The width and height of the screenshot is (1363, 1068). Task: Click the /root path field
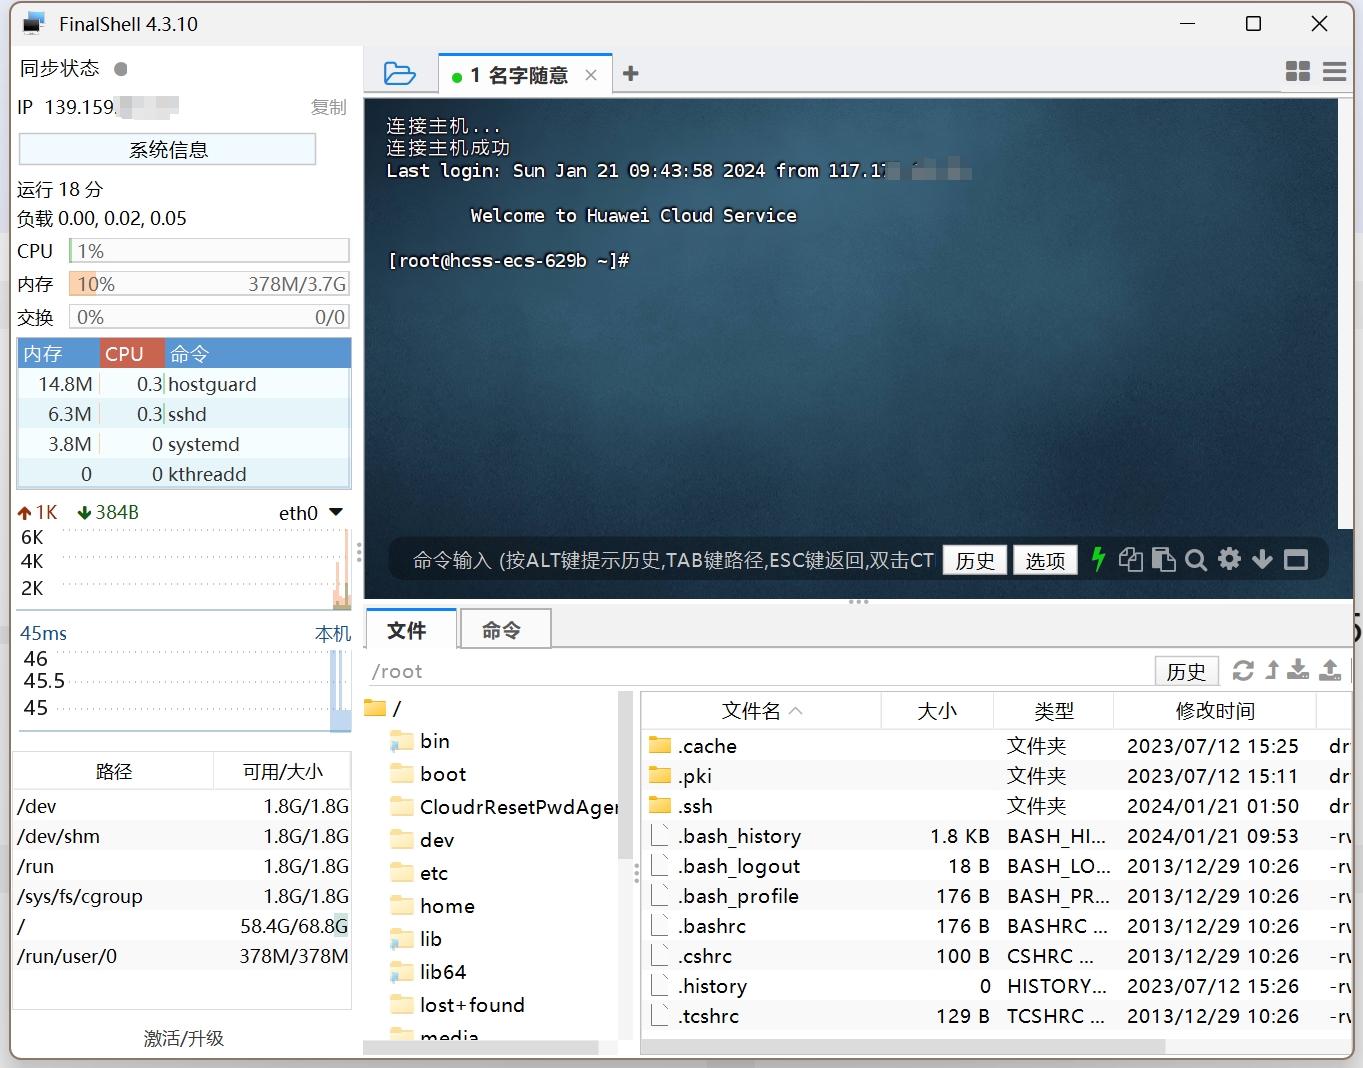point(760,671)
